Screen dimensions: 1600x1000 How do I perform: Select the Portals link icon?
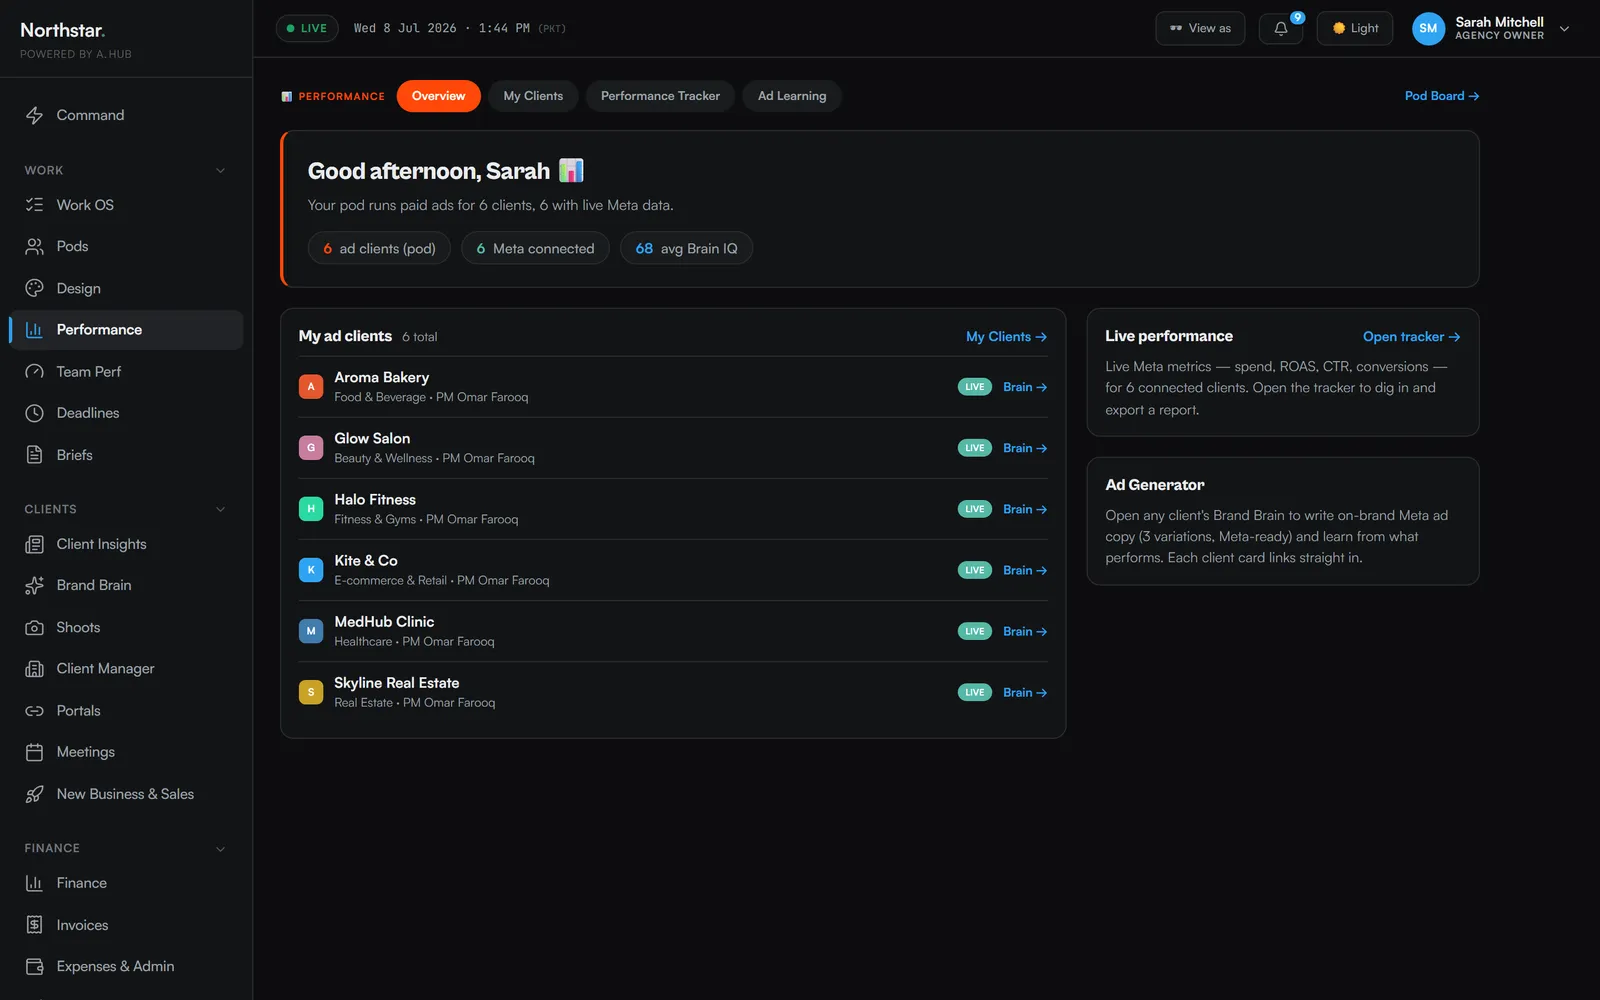point(34,711)
